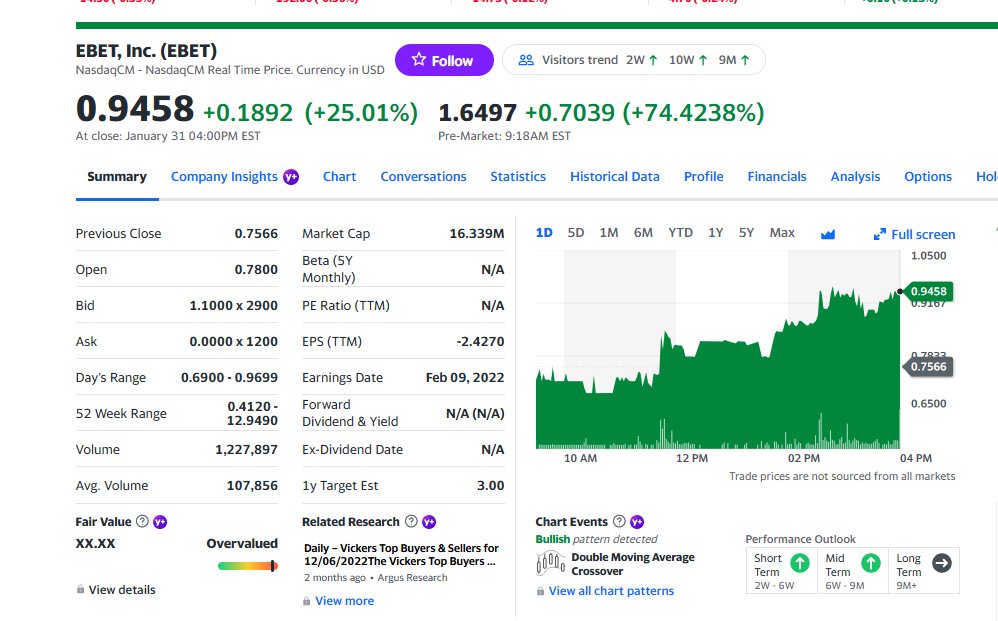Click the Market Cap value 16.339M
The image size is (998, 621).
[x=477, y=234]
